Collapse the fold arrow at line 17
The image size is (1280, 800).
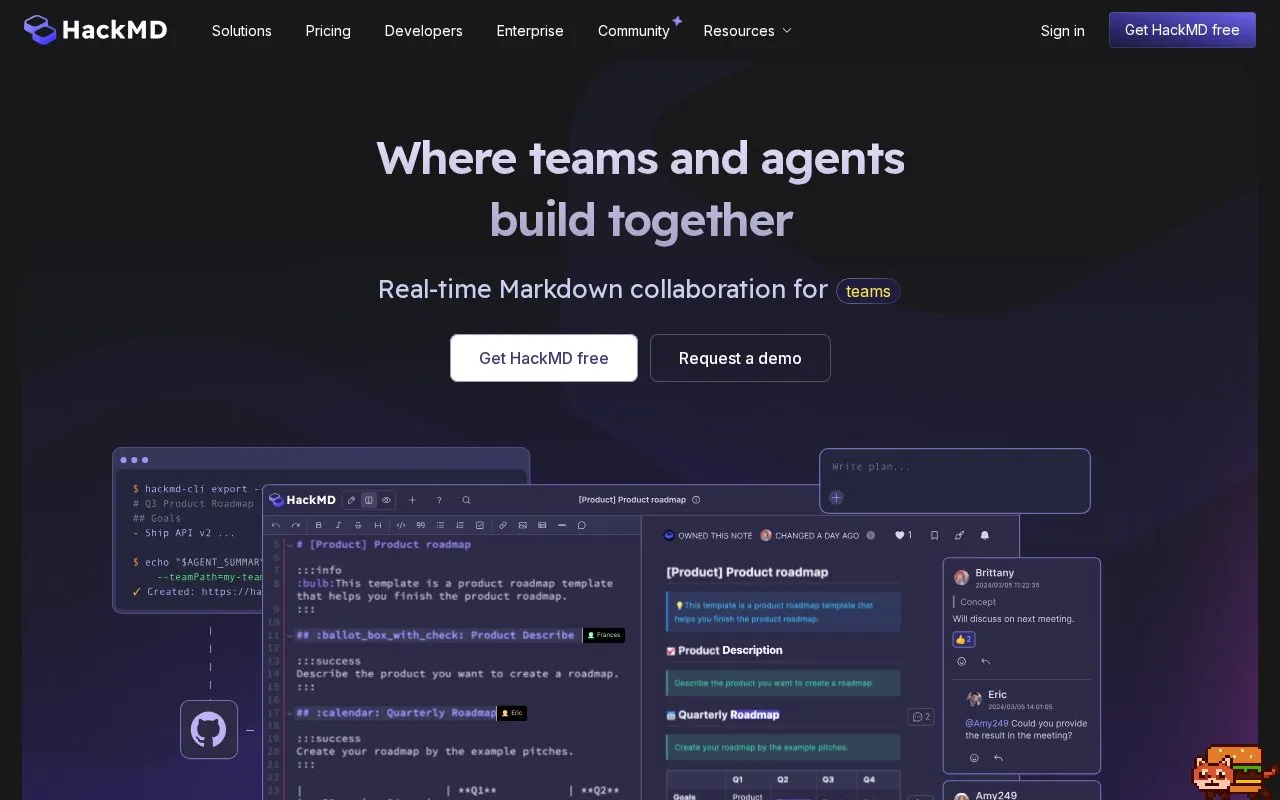(290, 713)
